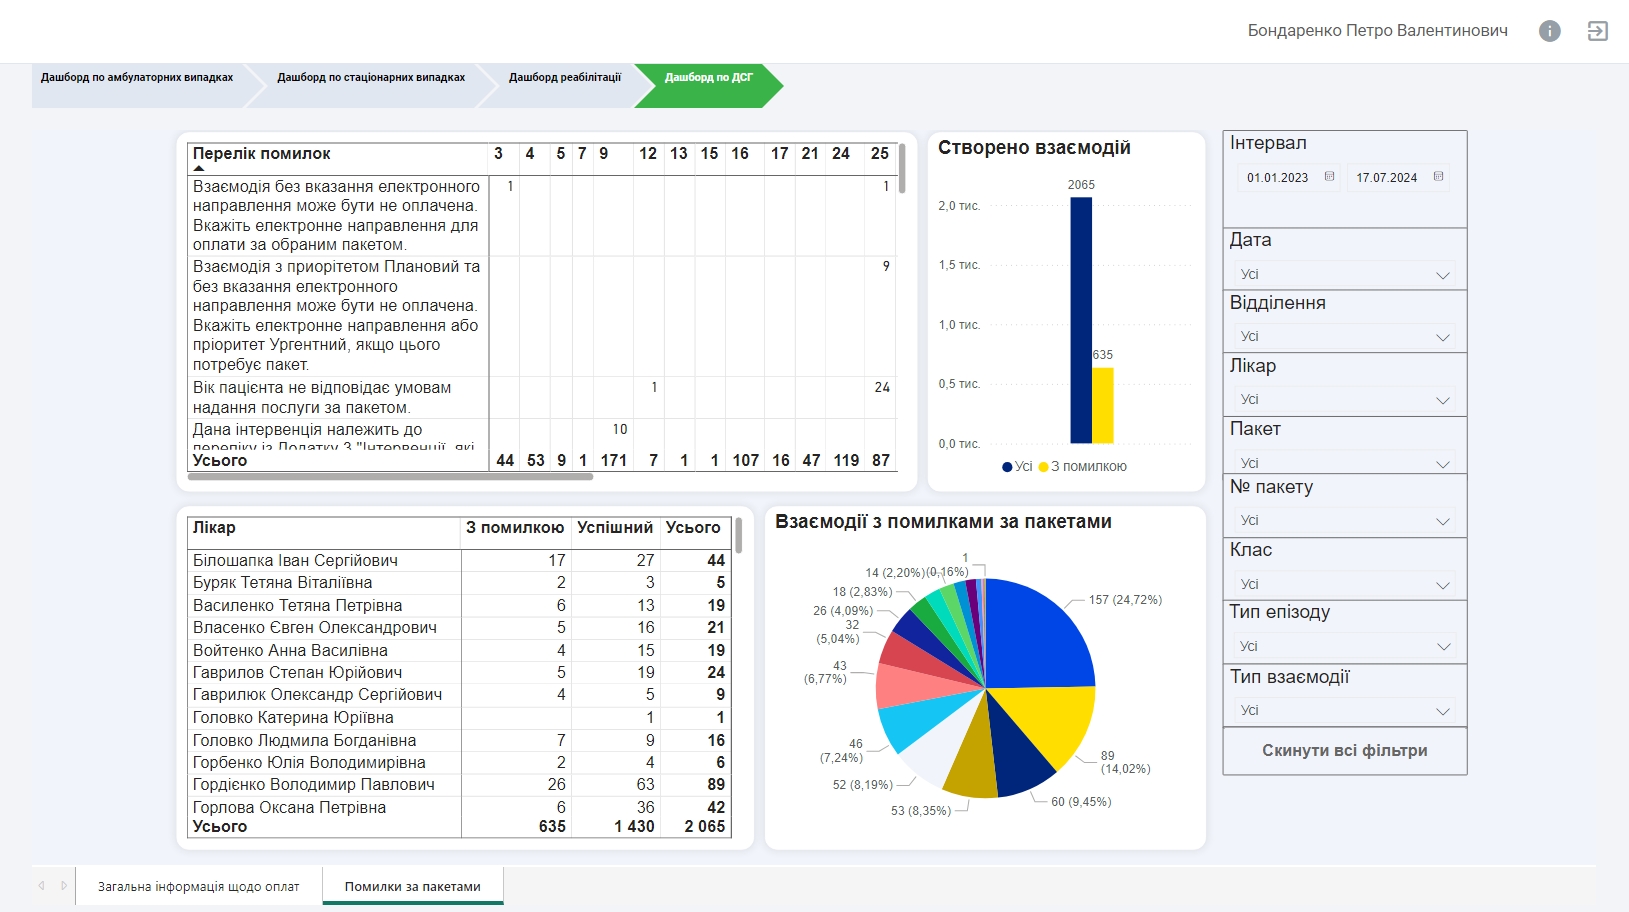Select row Гаврилов Степан Юрійович

(x=459, y=673)
